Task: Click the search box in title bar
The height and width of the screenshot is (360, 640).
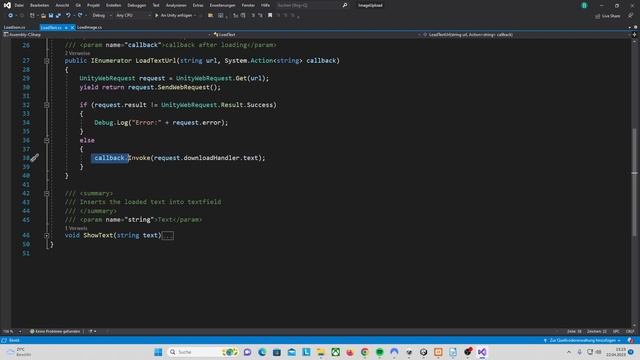Action: coord(312,5)
